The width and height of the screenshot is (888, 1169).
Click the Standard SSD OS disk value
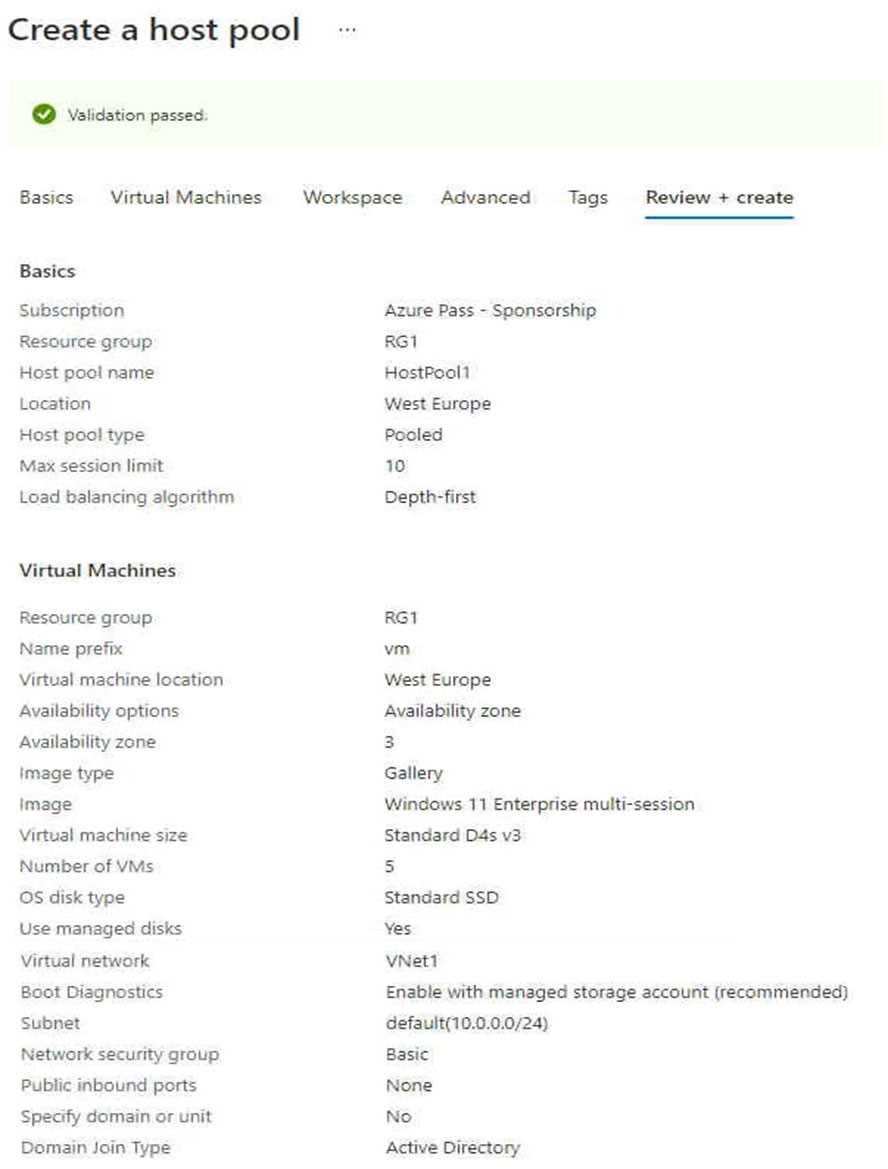click(441, 898)
